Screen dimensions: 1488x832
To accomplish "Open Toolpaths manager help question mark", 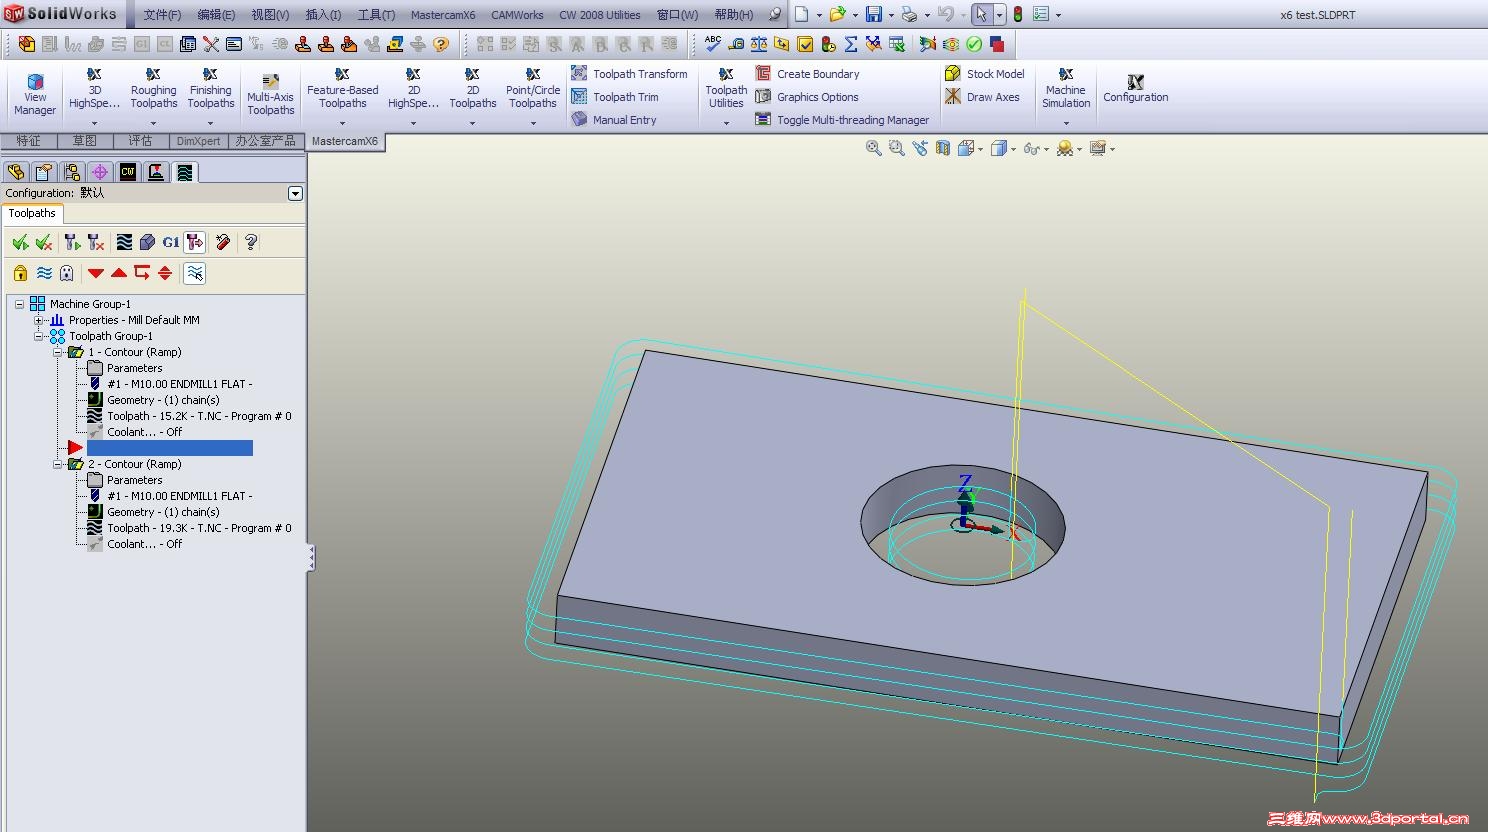I will pos(251,242).
